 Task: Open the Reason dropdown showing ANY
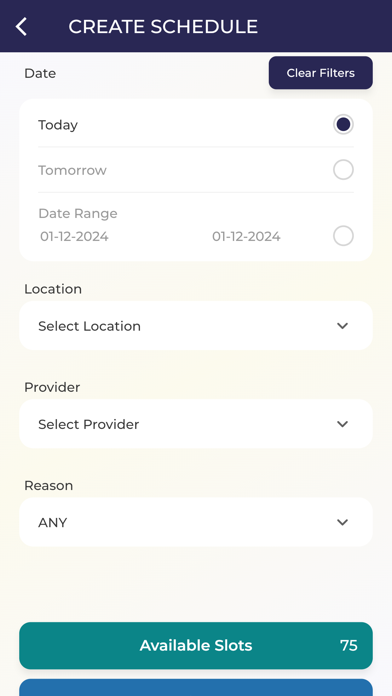[x=196, y=522]
